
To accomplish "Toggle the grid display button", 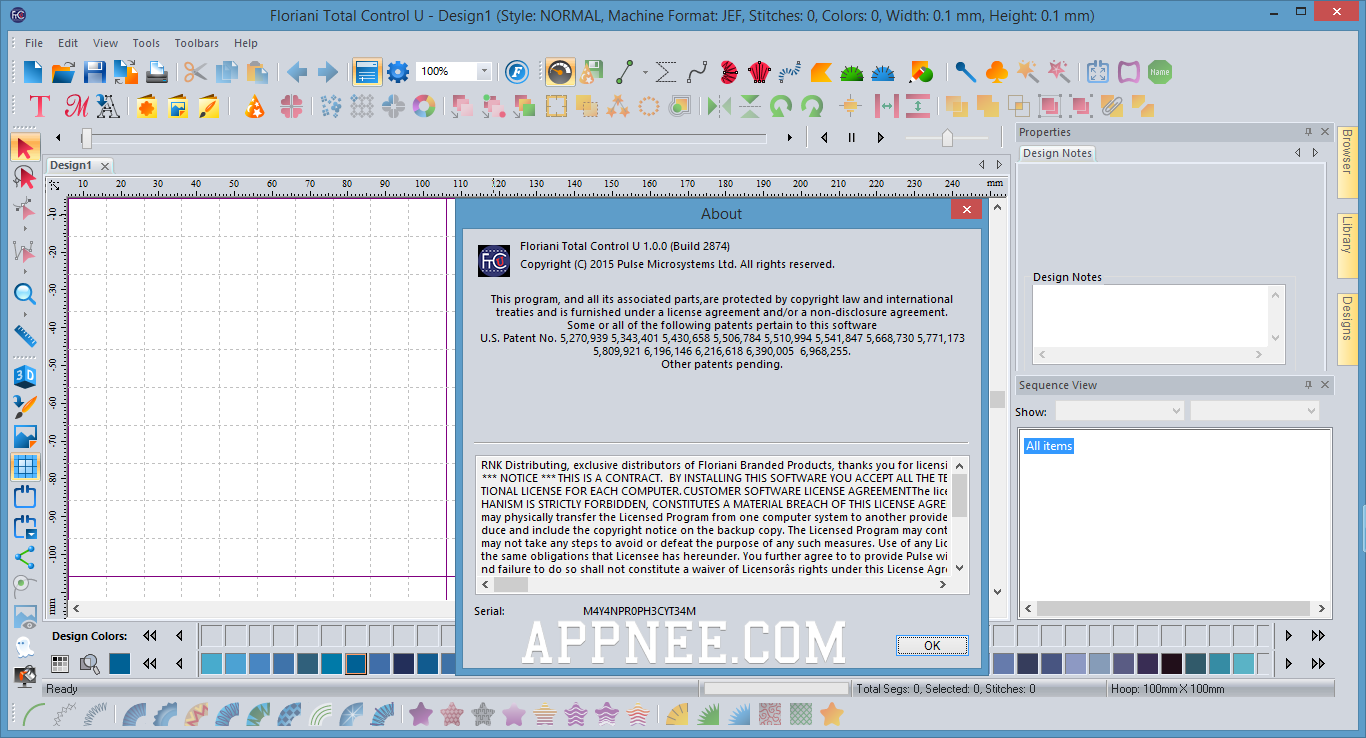I will (25, 467).
